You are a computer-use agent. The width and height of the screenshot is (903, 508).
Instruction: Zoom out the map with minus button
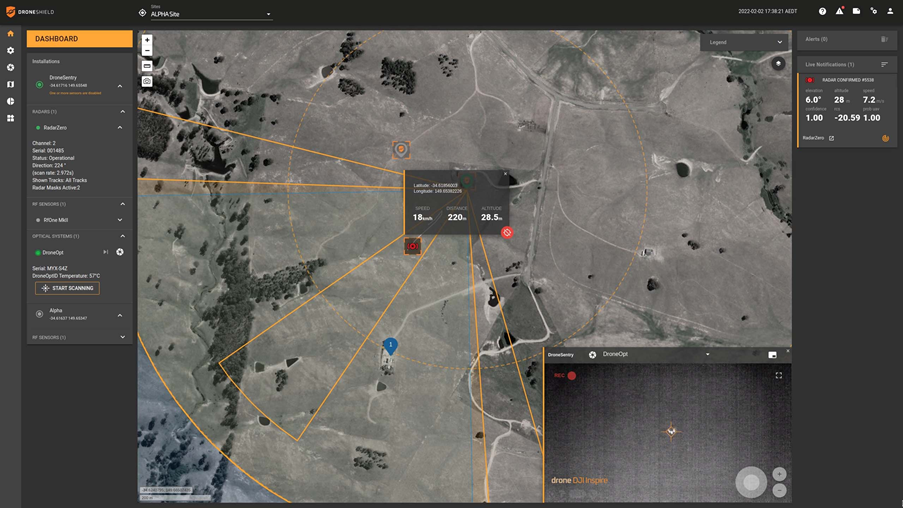point(147,51)
